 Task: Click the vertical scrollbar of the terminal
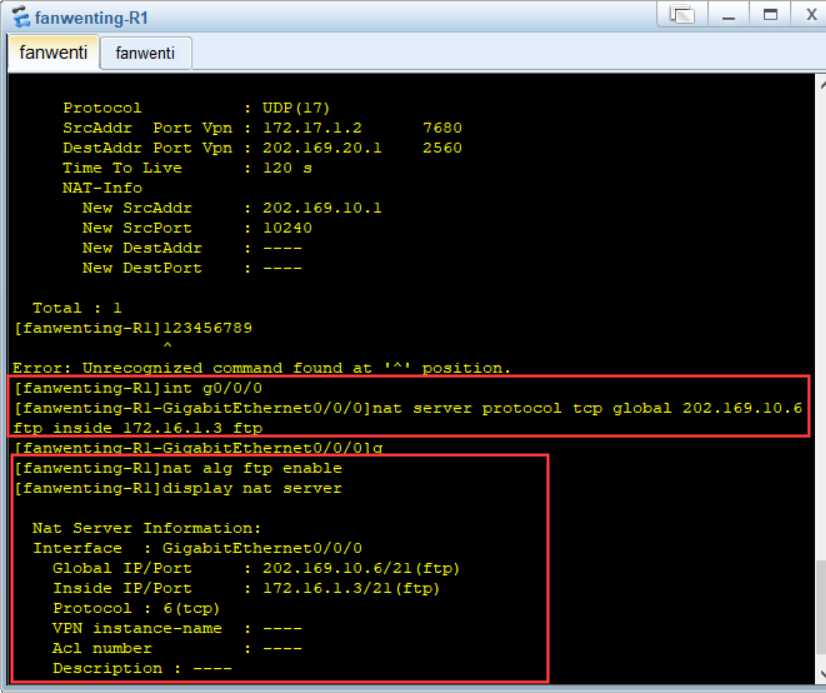821,379
